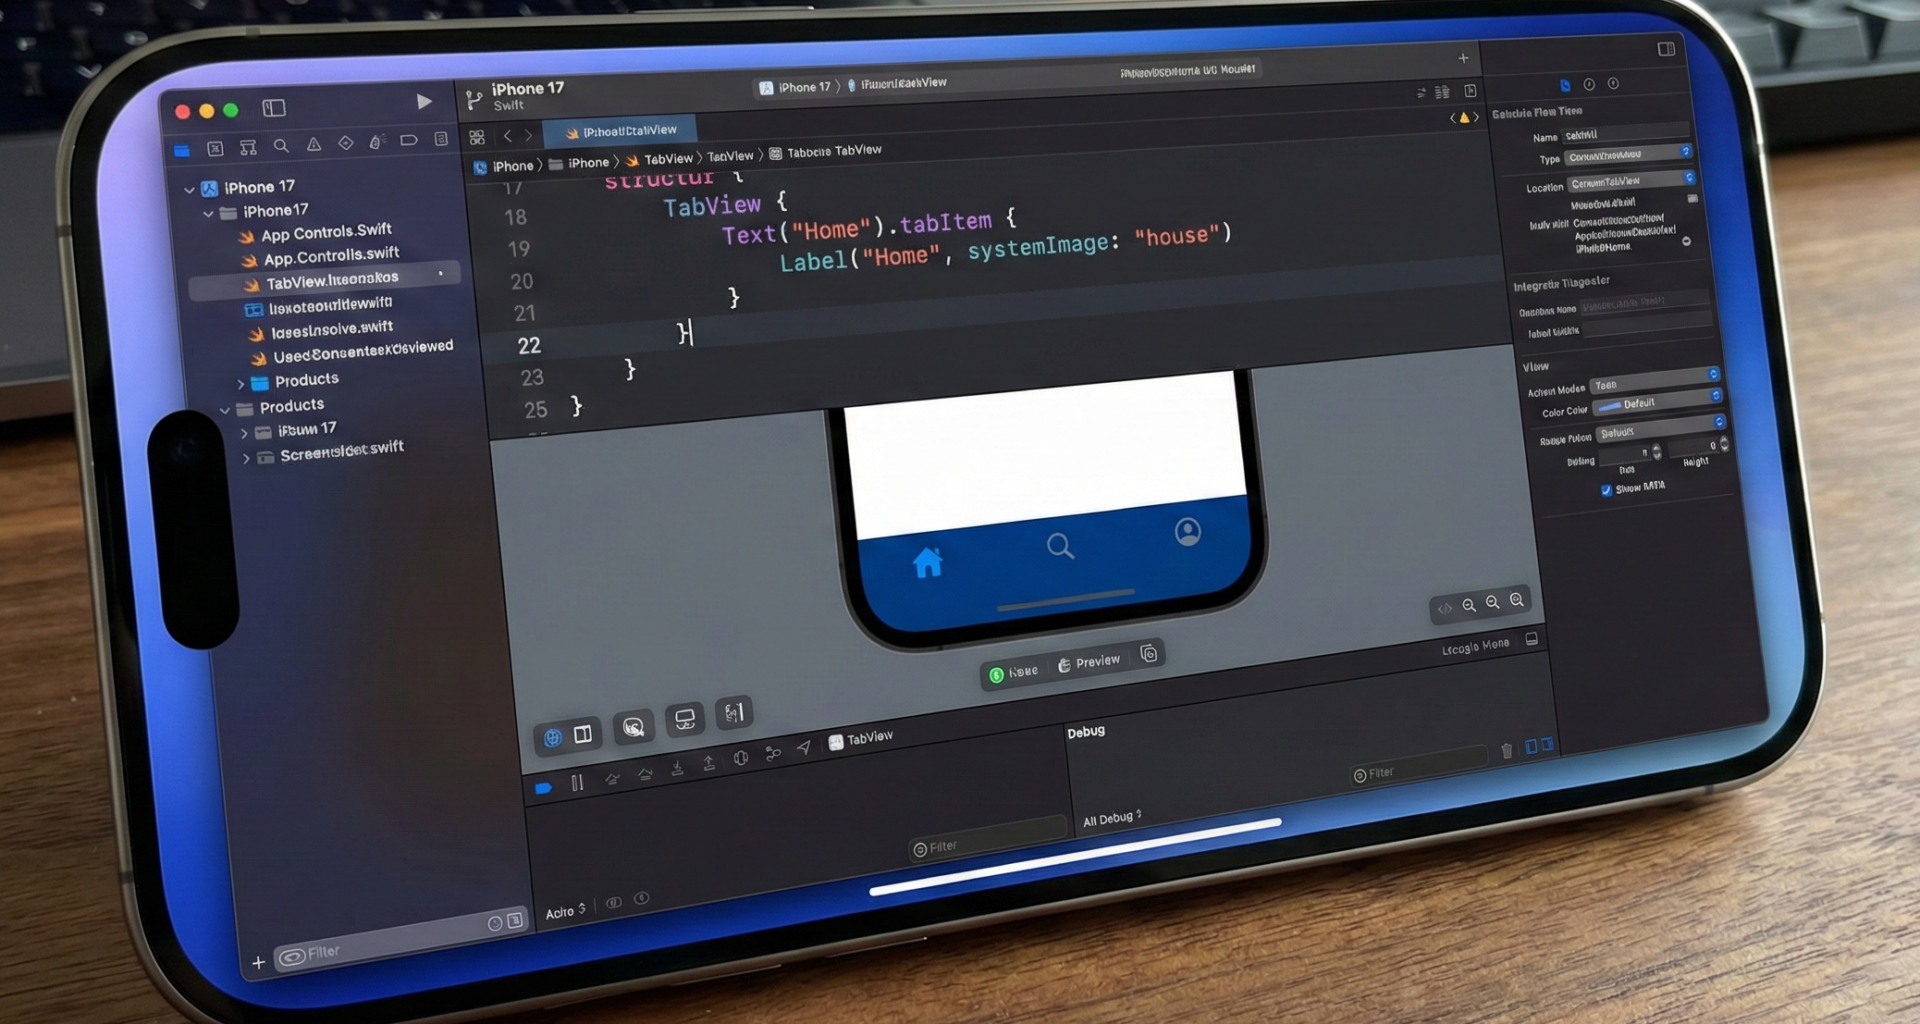Pause execution in the debug bar

pyautogui.click(x=577, y=783)
